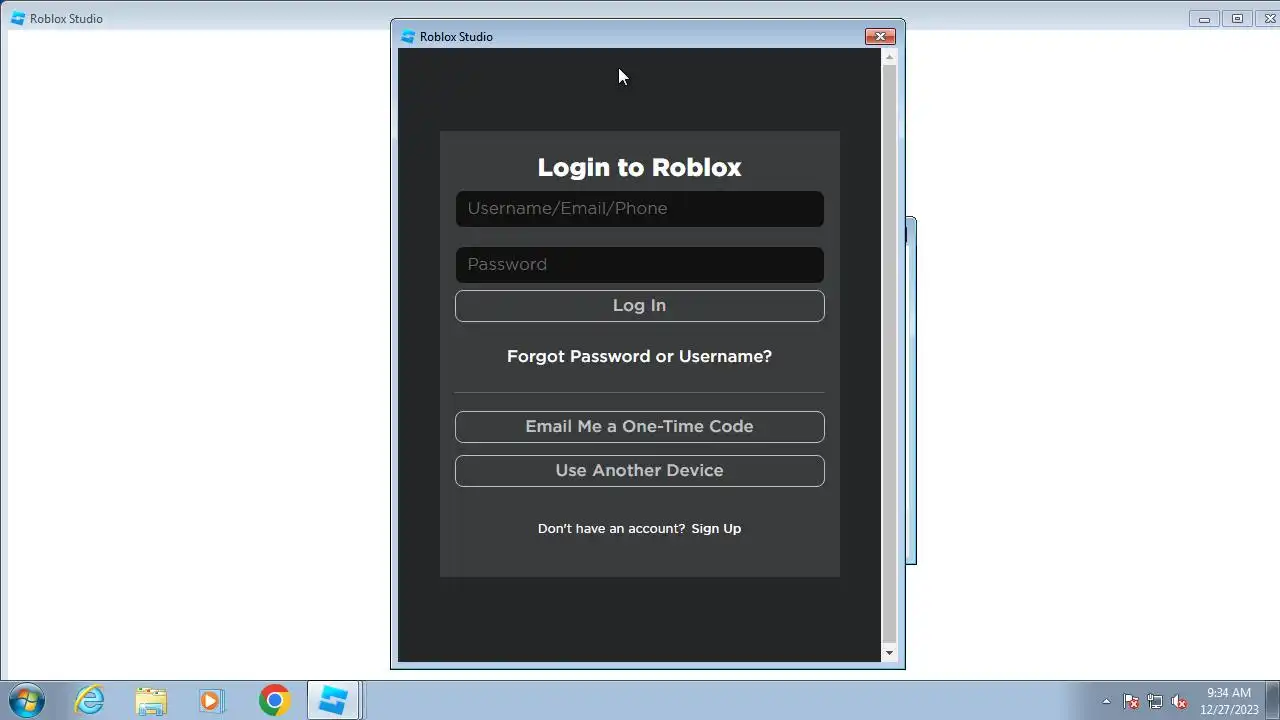Click the Log In button
Viewport: 1280px width, 720px height.
[639, 306]
